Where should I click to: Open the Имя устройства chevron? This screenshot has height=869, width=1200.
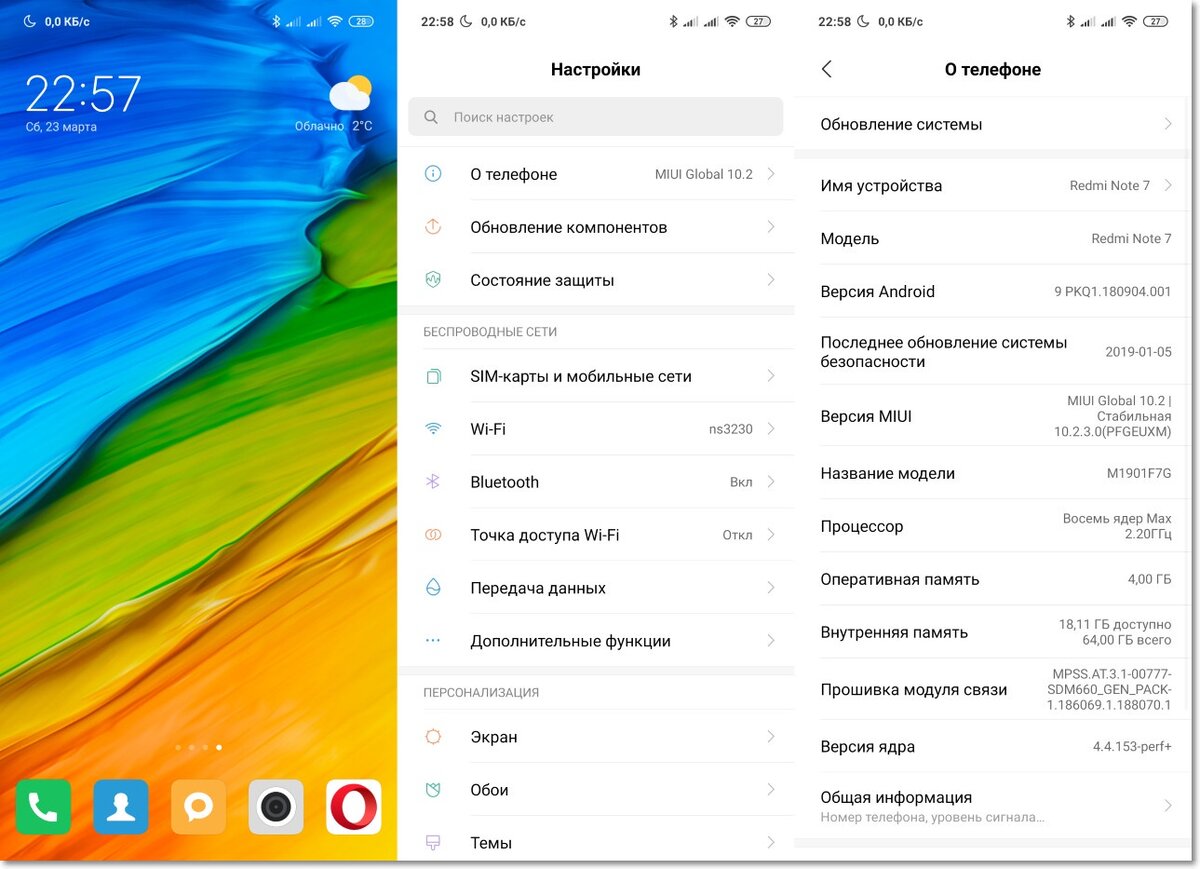(1168, 185)
